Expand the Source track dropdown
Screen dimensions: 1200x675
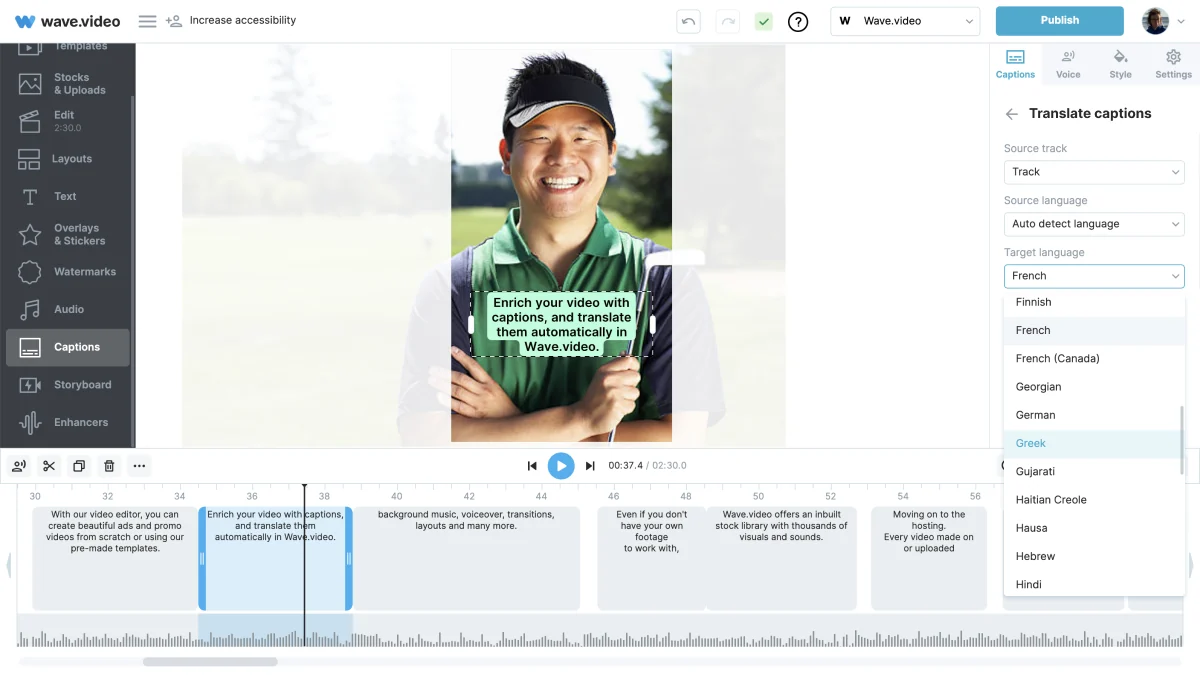tap(1094, 172)
